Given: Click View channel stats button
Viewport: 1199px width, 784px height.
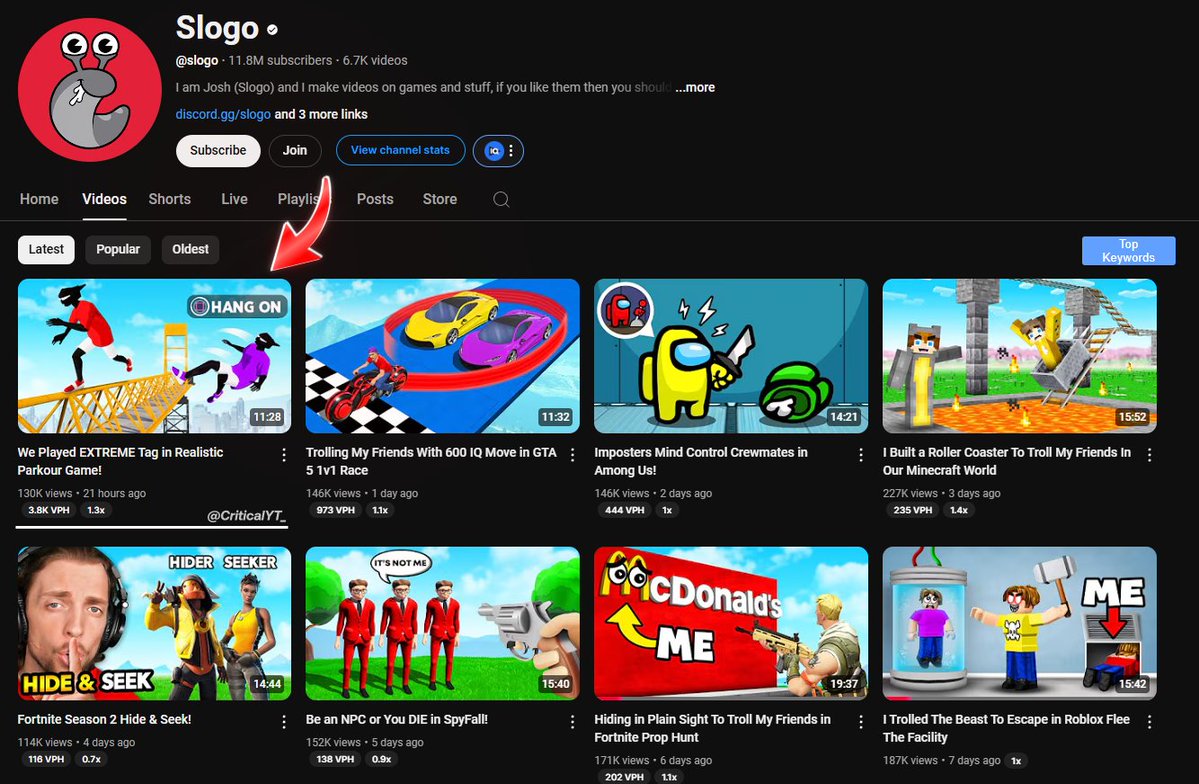Looking at the screenshot, I should click(x=400, y=150).
